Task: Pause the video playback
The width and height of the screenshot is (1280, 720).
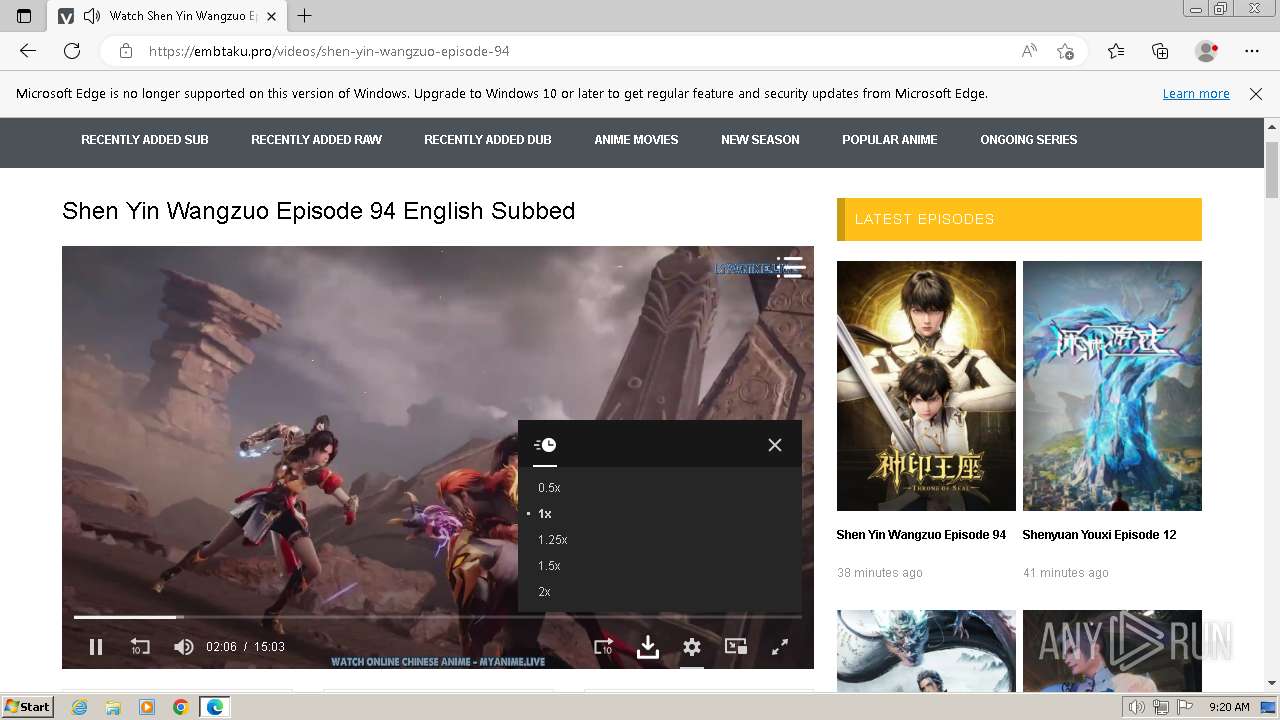Action: click(96, 647)
